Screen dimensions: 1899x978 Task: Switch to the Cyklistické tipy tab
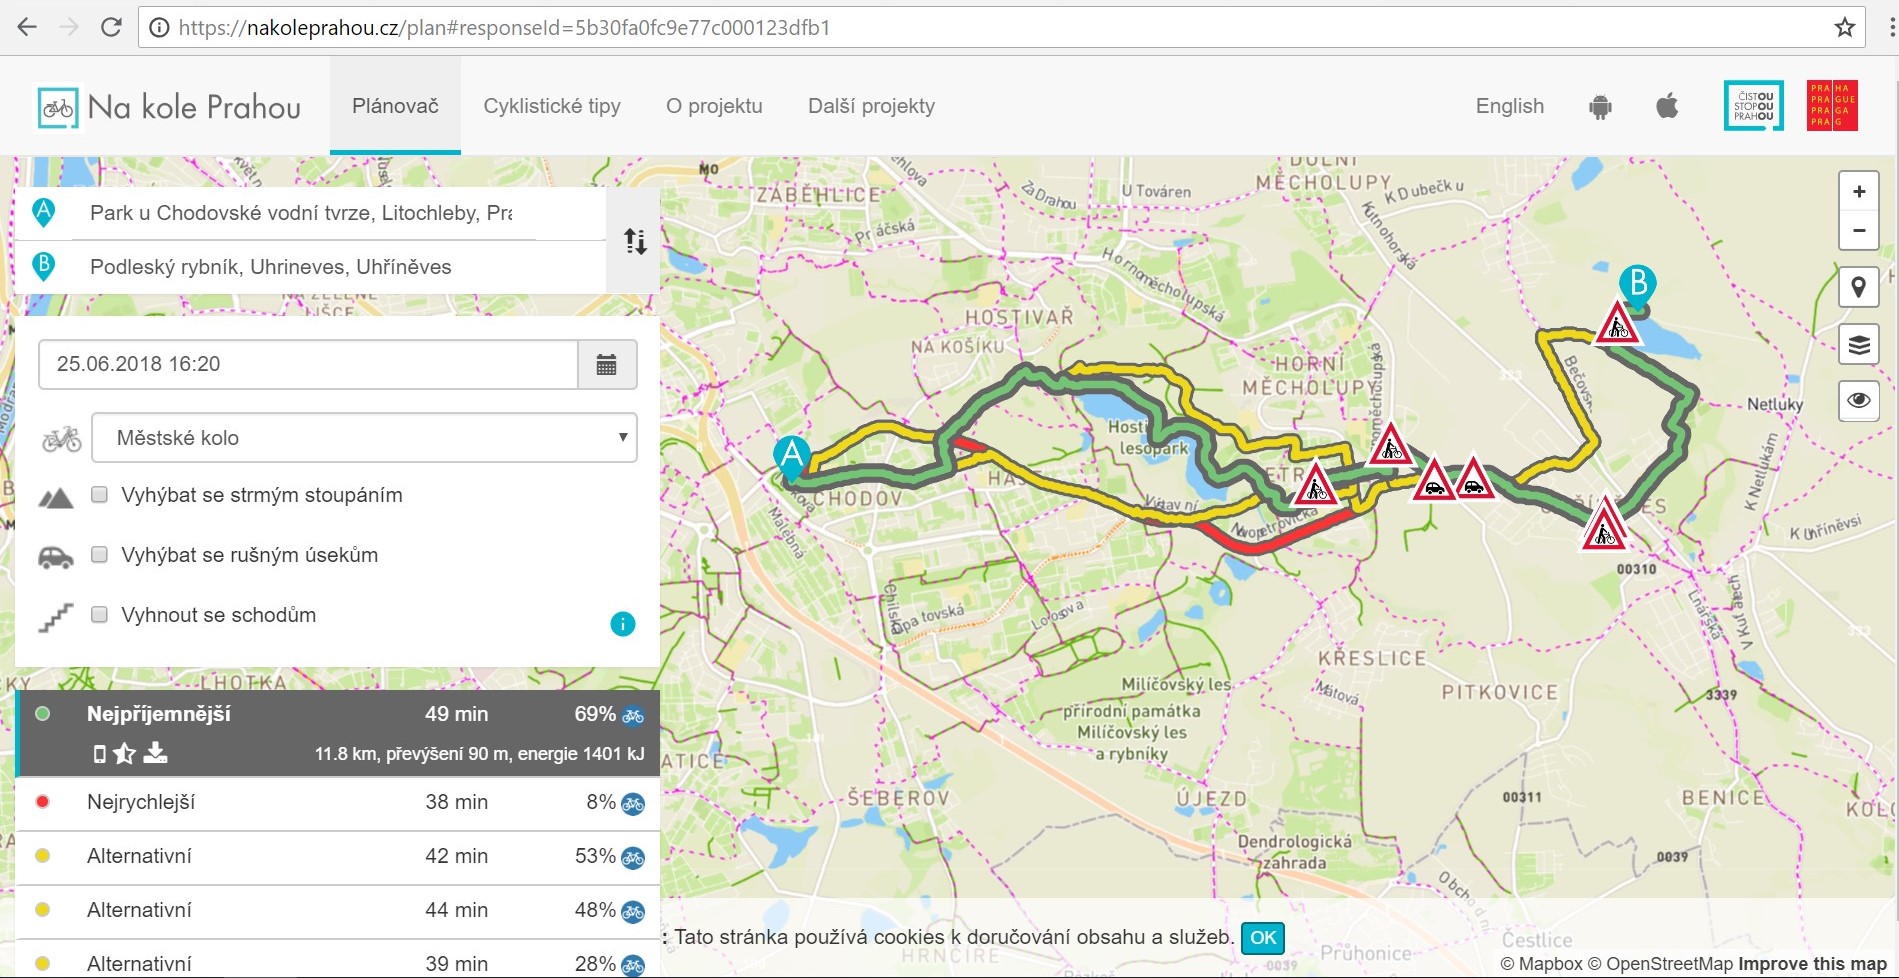552,106
